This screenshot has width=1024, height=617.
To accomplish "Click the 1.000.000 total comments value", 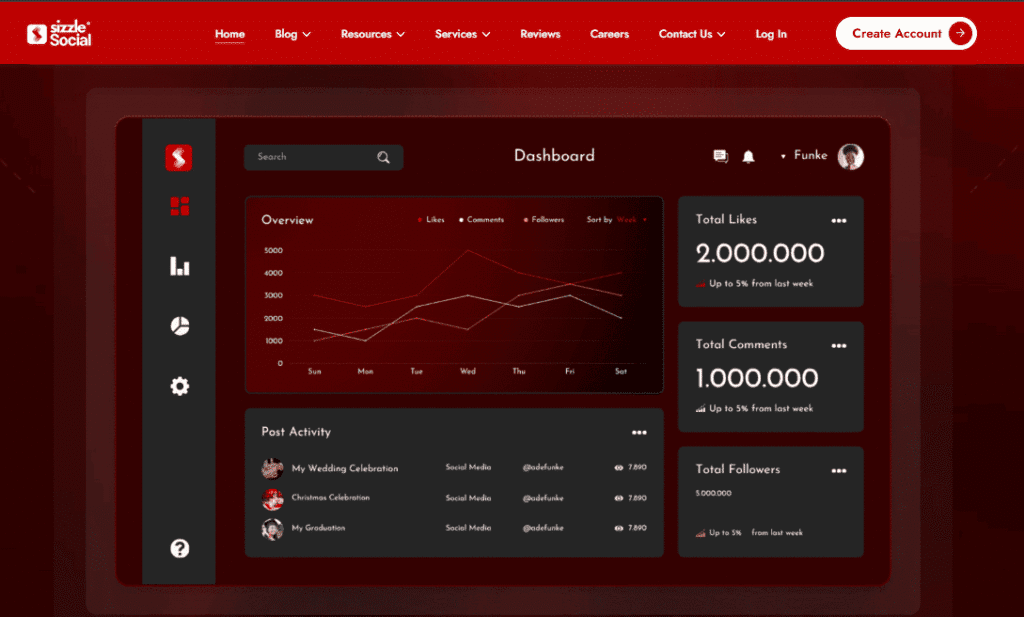I will [x=756, y=378].
